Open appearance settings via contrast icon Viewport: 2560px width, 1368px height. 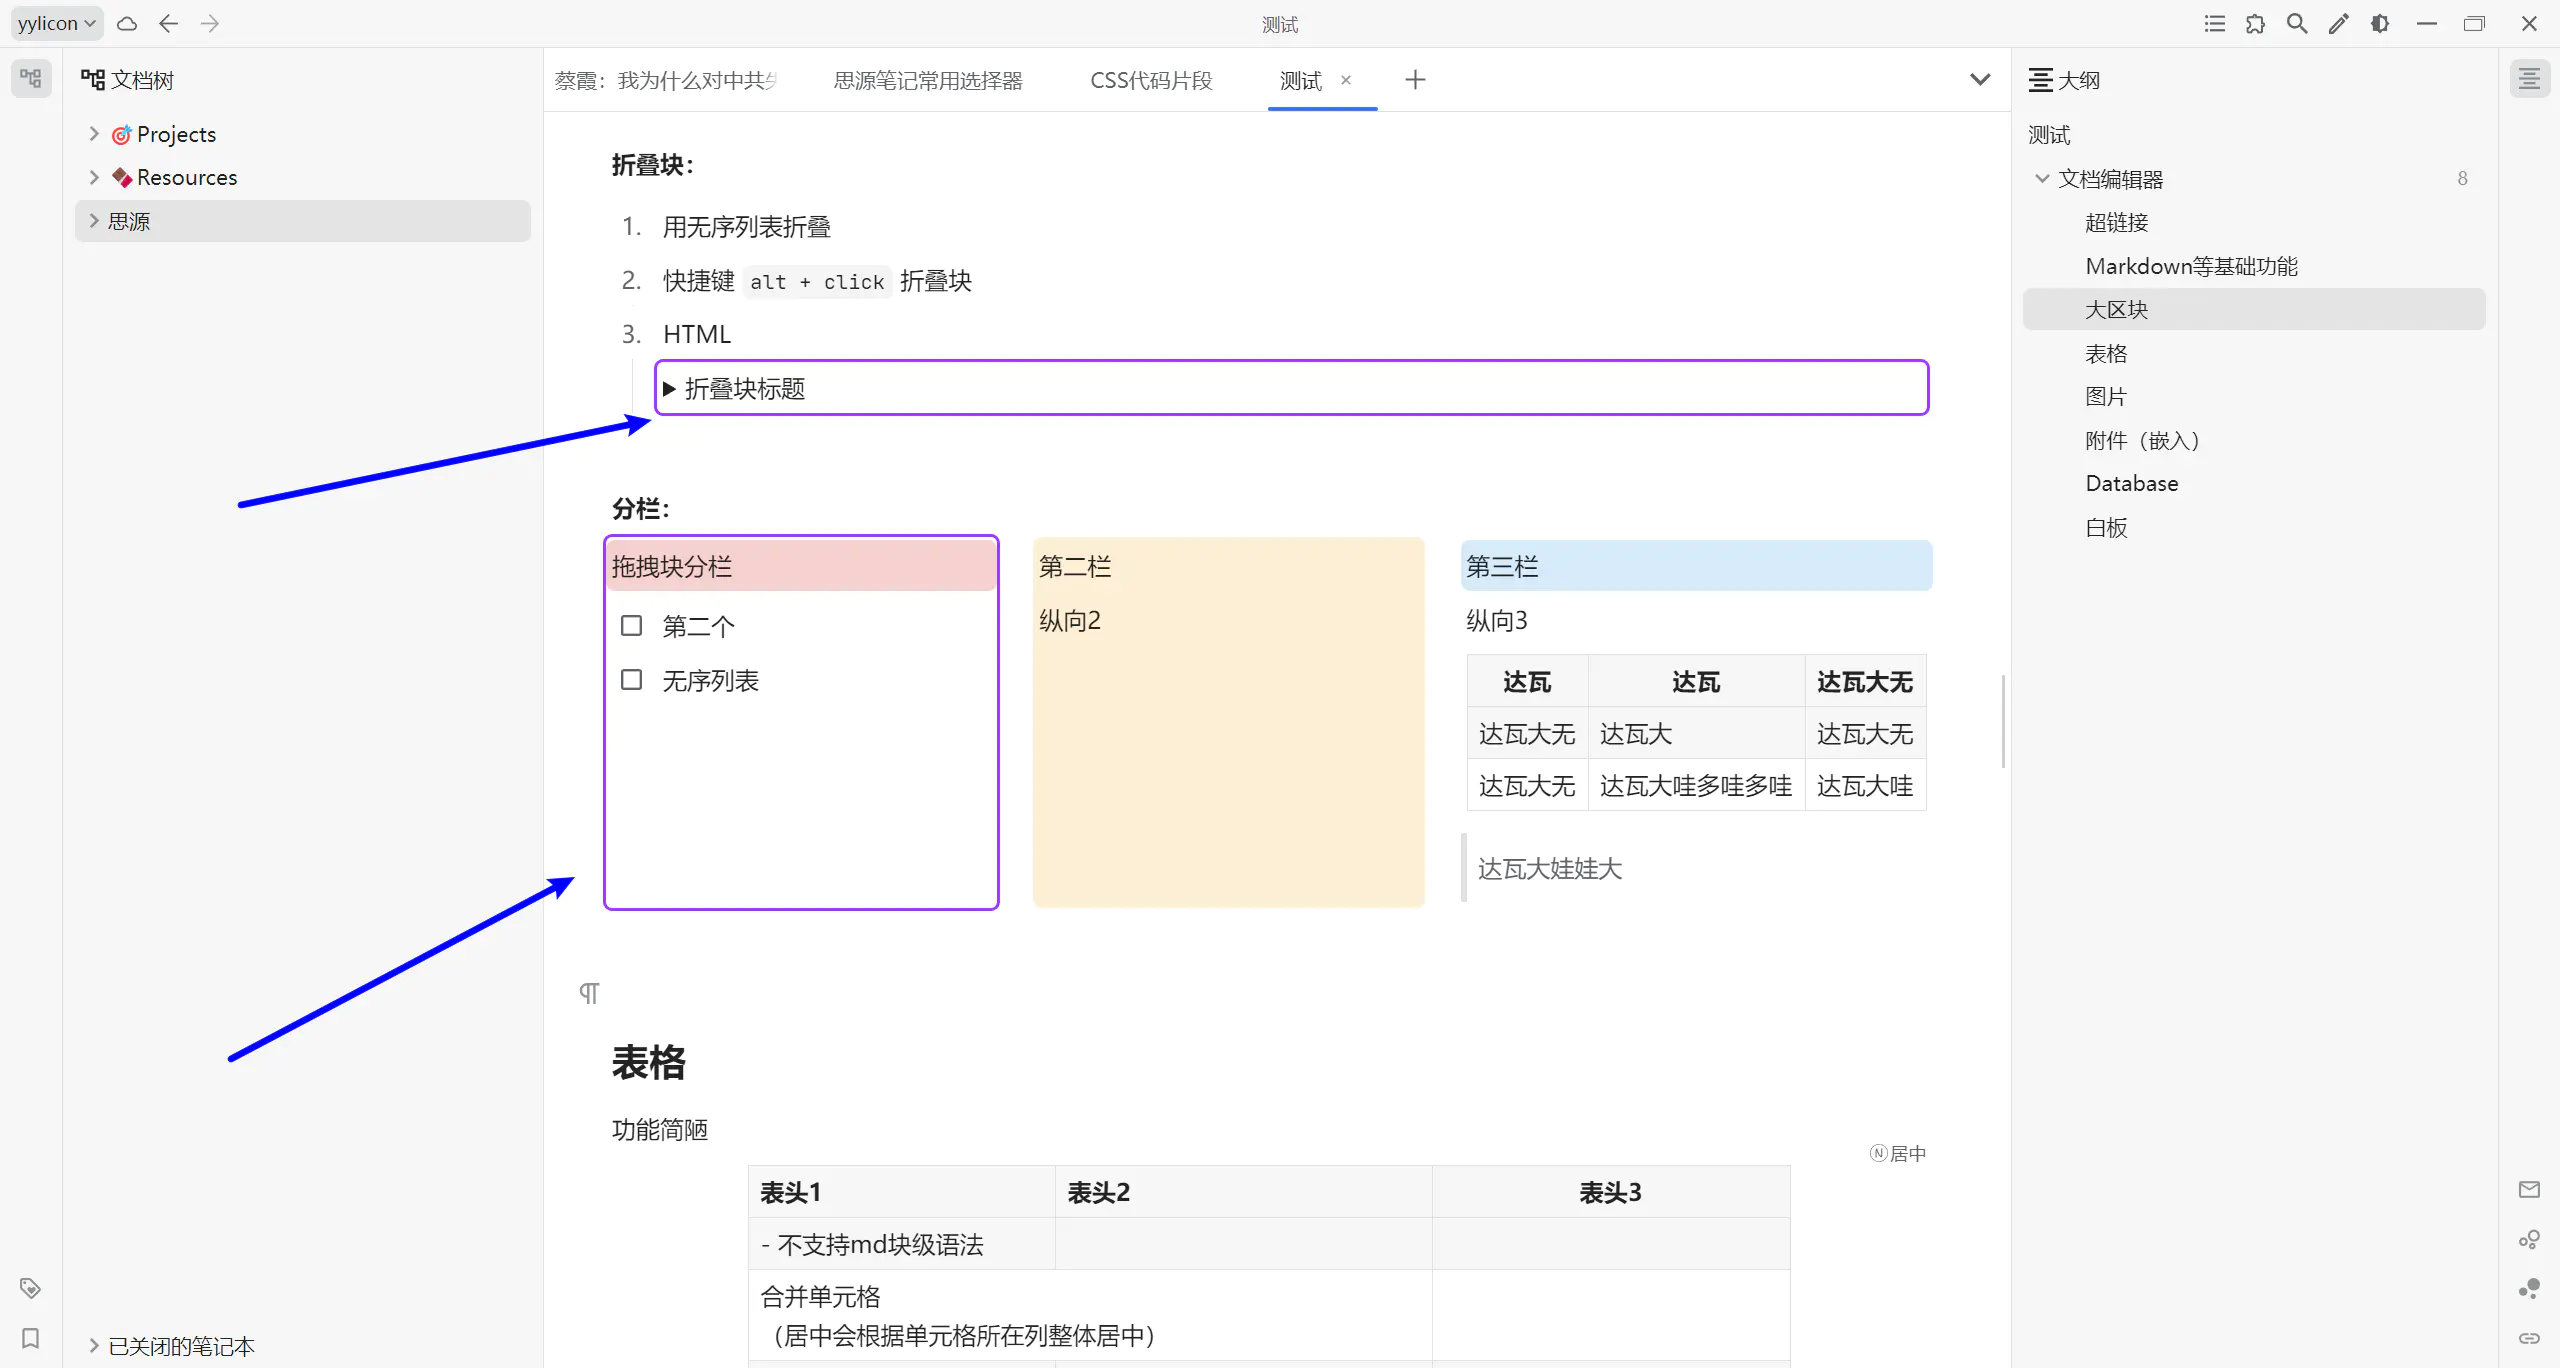[2381, 23]
